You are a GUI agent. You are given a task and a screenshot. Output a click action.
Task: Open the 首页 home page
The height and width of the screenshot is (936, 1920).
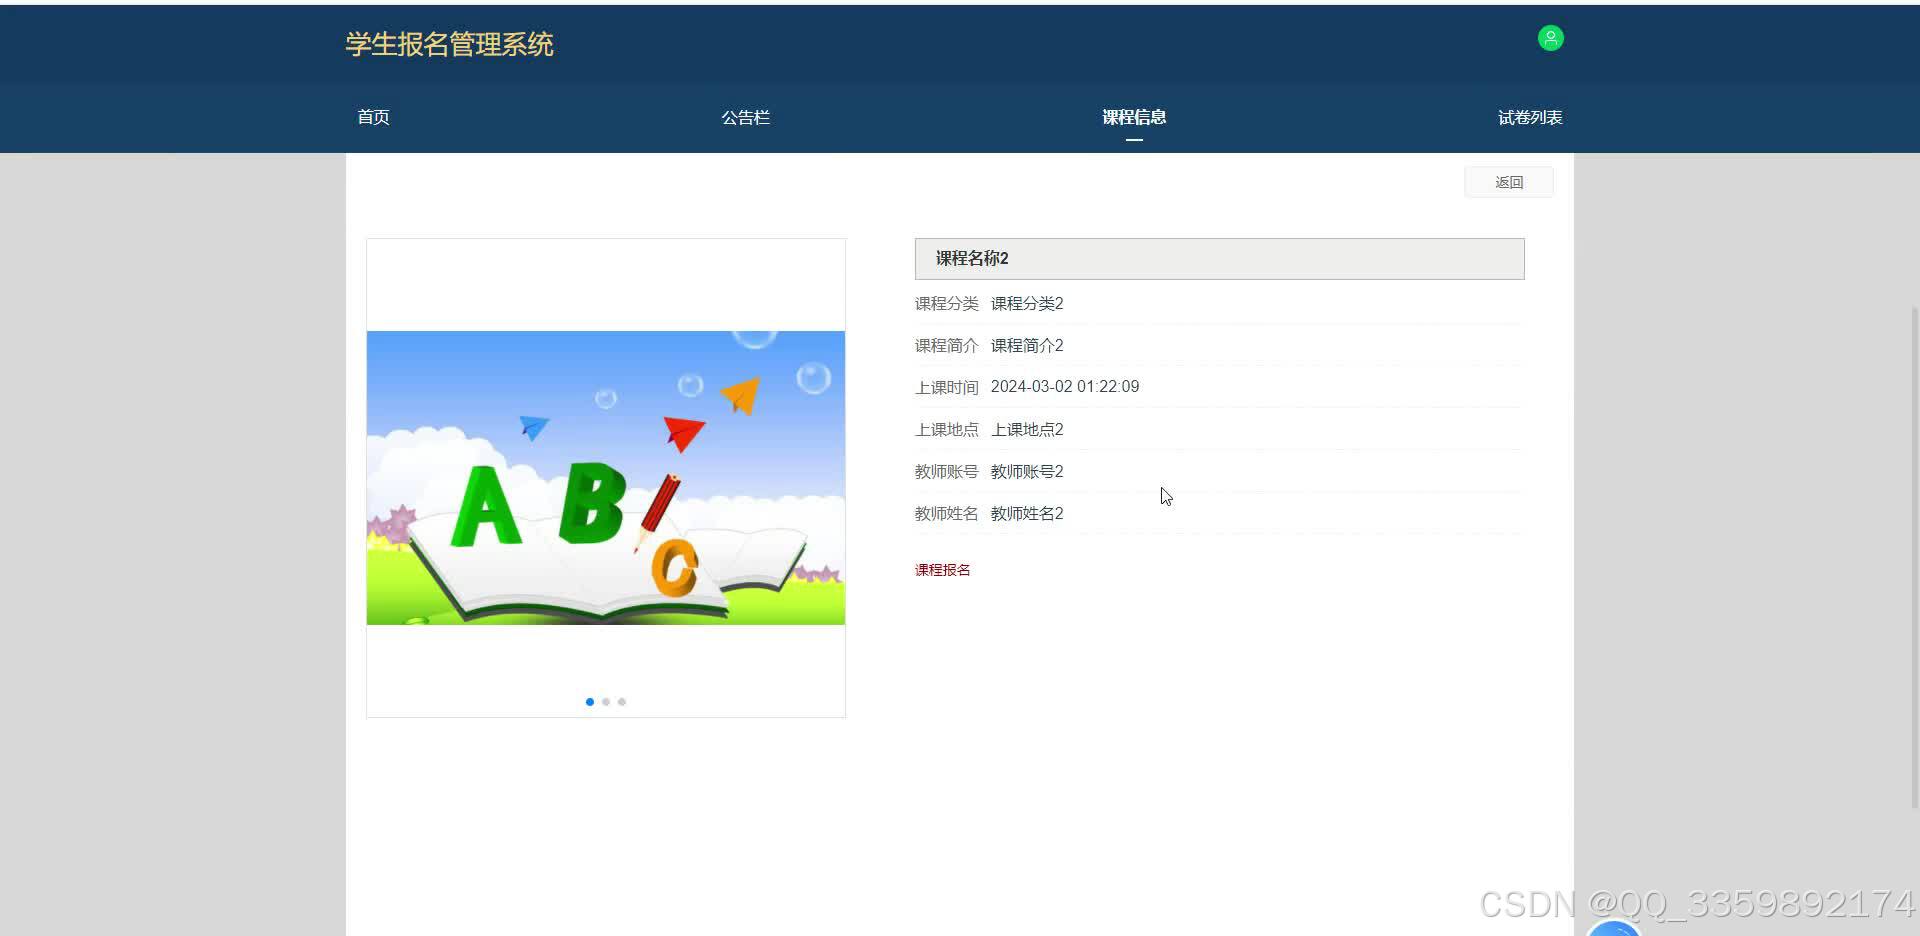click(x=373, y=117)
